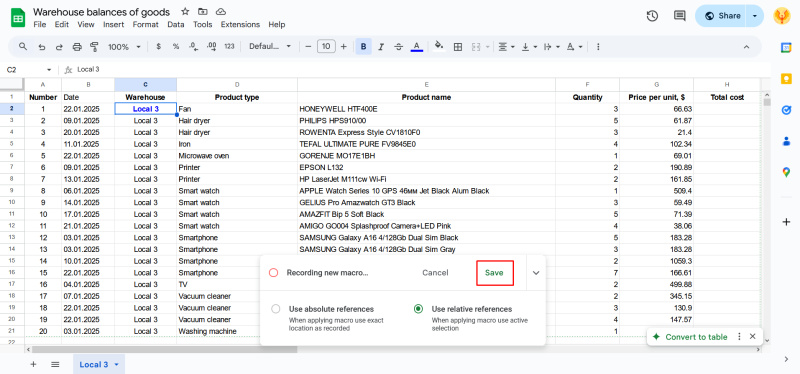Open the Default font dropdown

point(270,47)
